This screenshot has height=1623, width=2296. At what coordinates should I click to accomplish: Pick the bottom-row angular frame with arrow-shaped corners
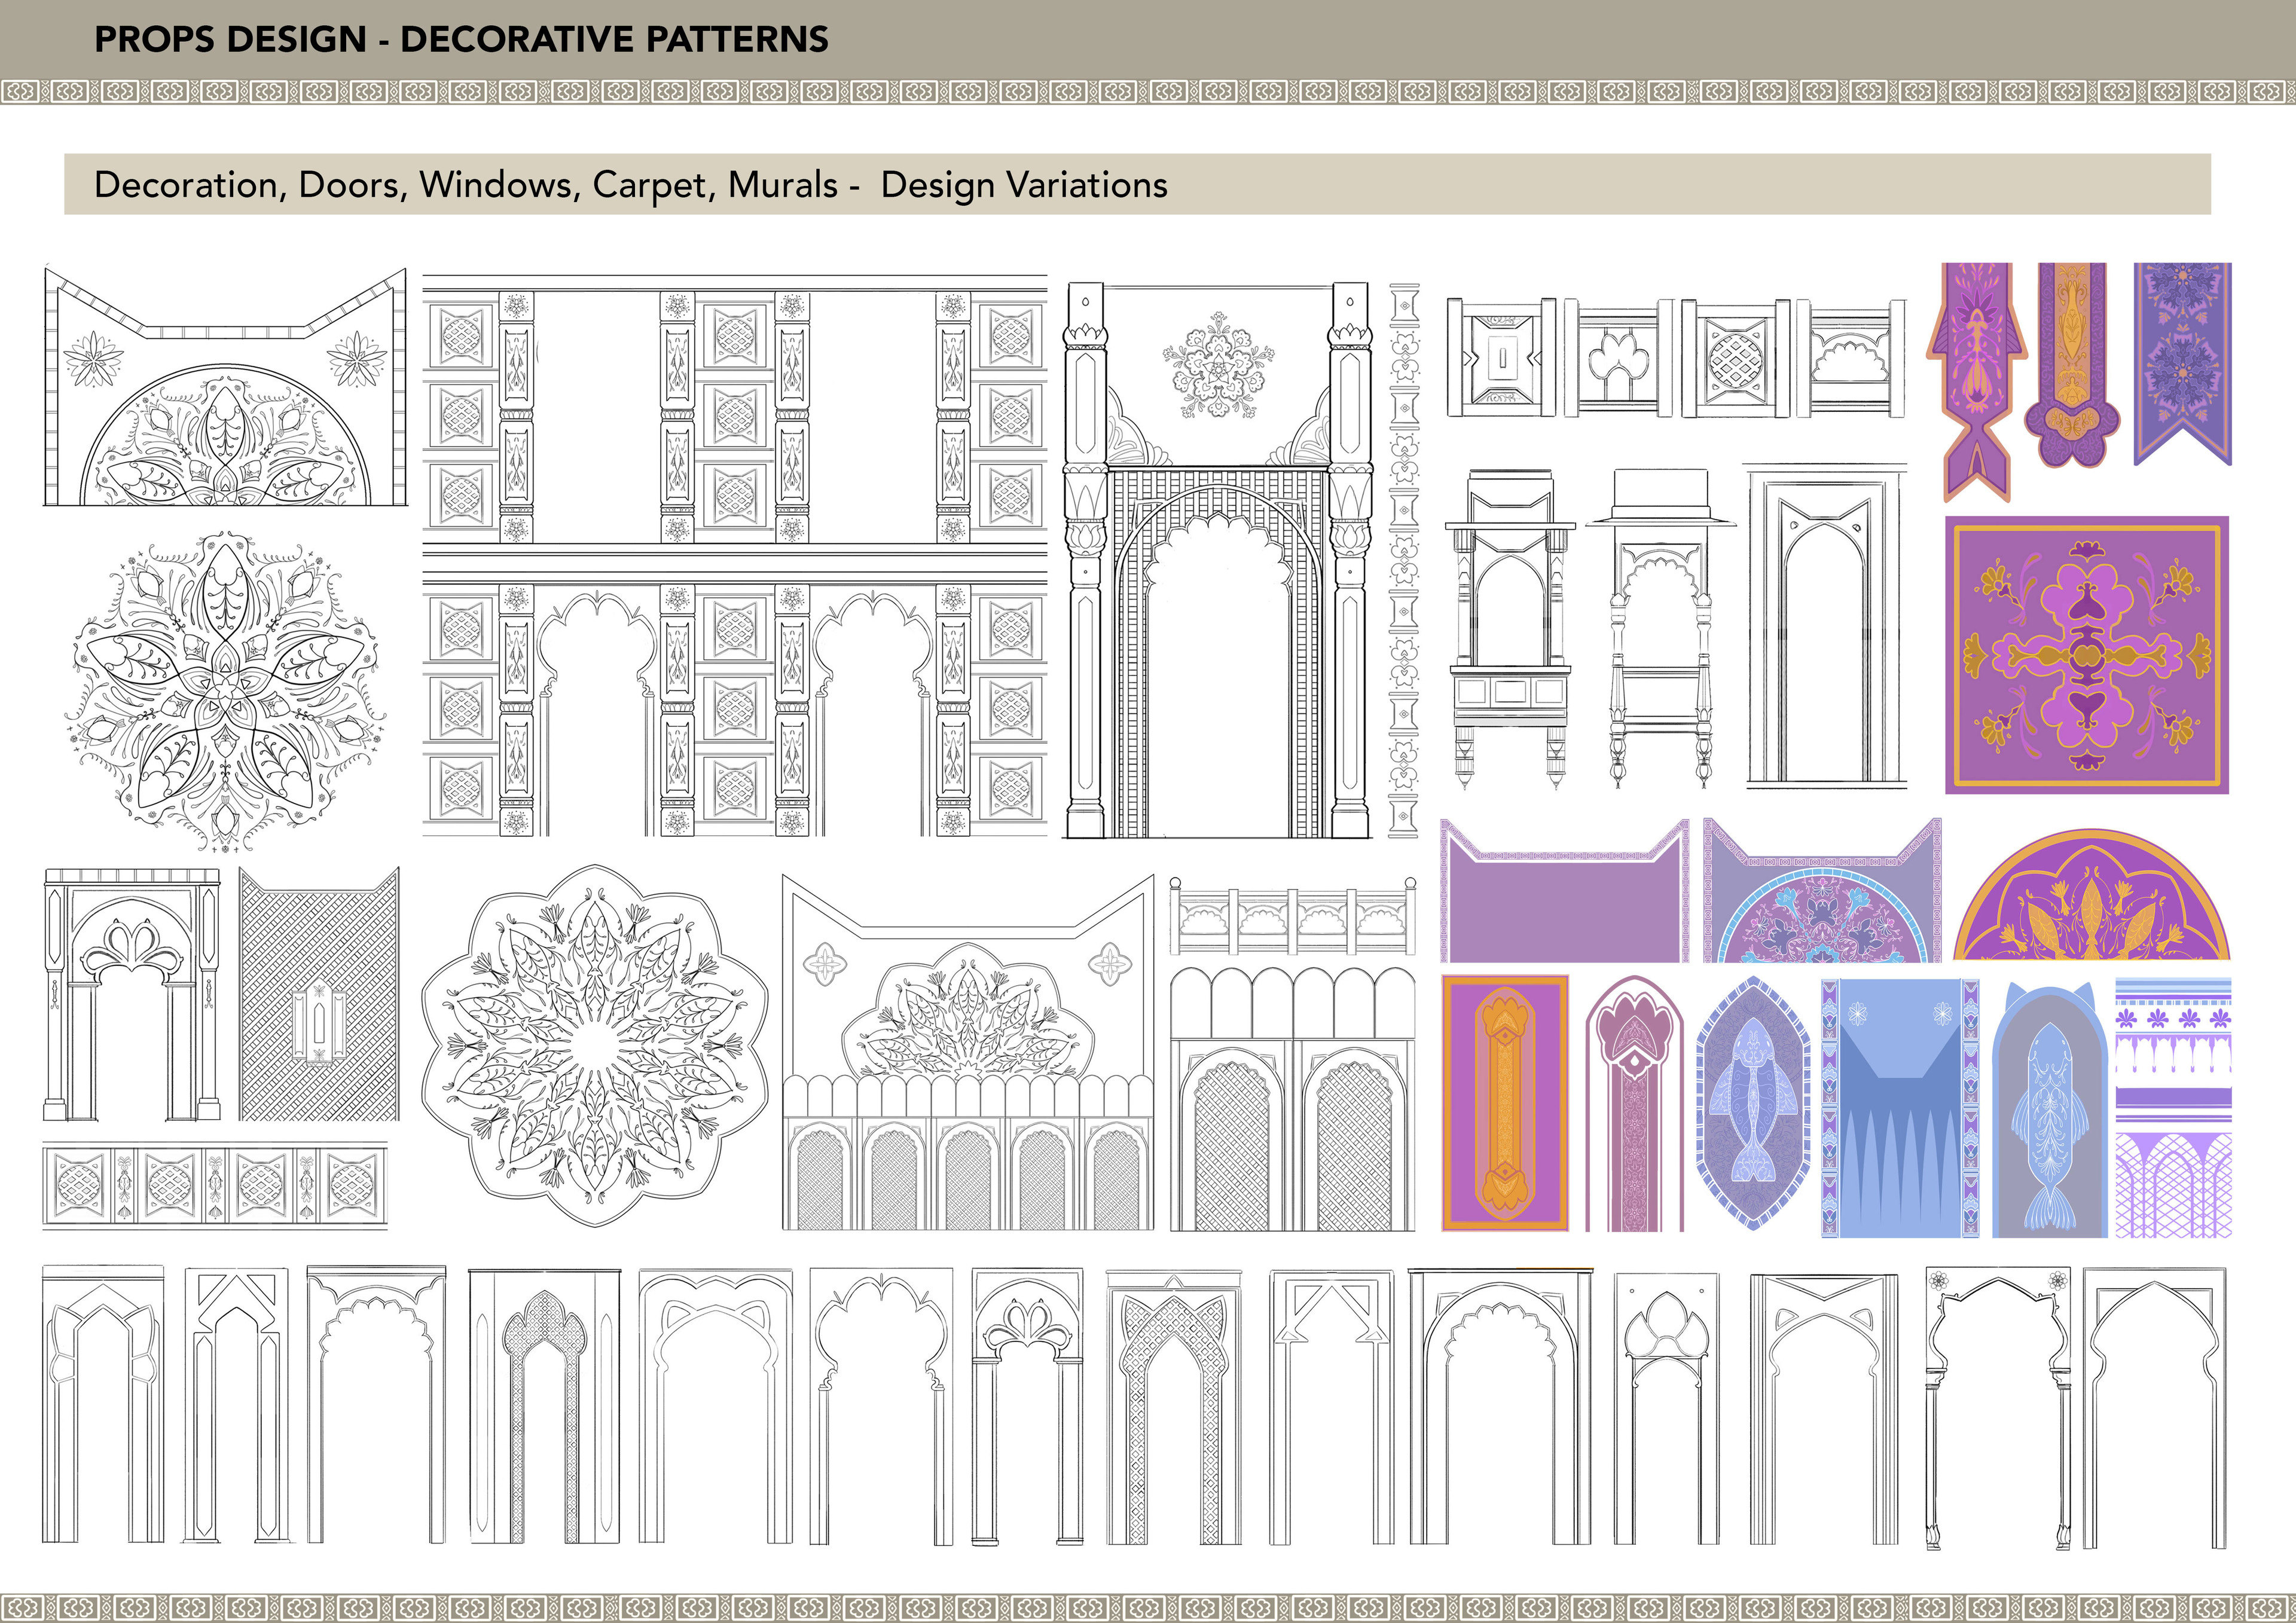(1331, 1408)
